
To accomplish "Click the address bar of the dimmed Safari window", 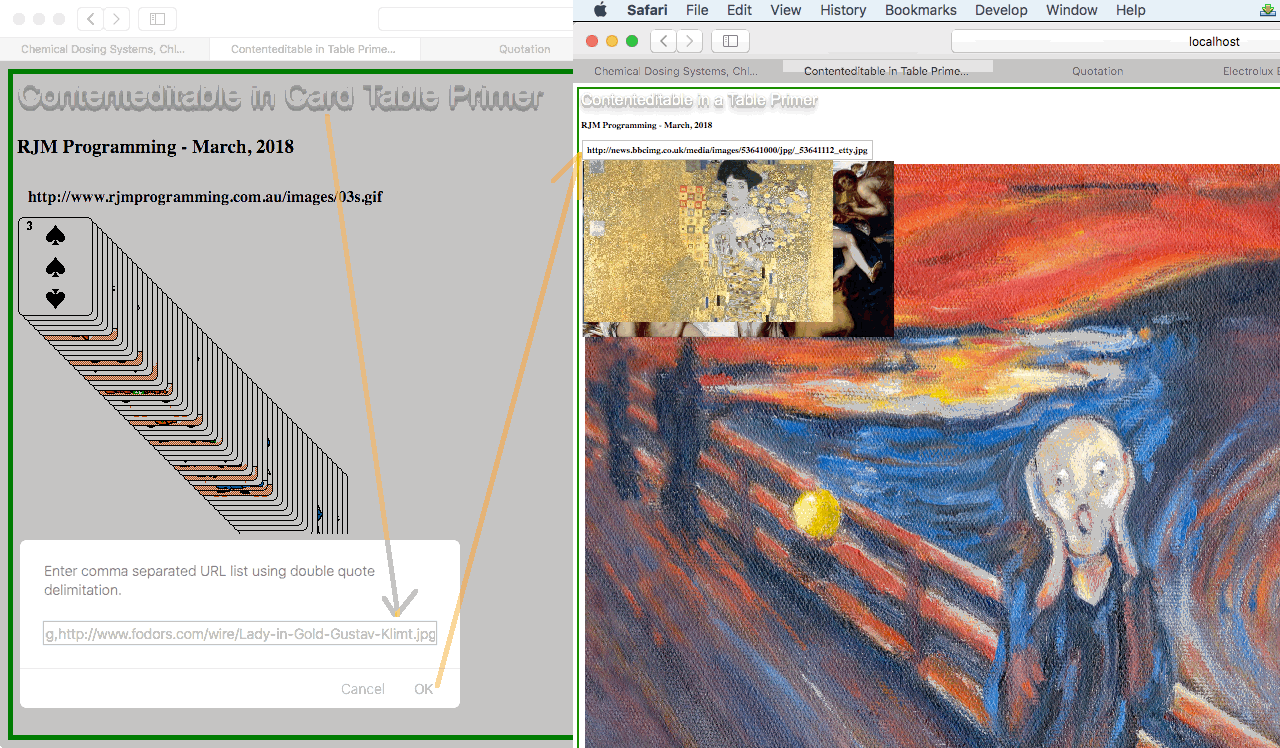I will pos(475,19).
